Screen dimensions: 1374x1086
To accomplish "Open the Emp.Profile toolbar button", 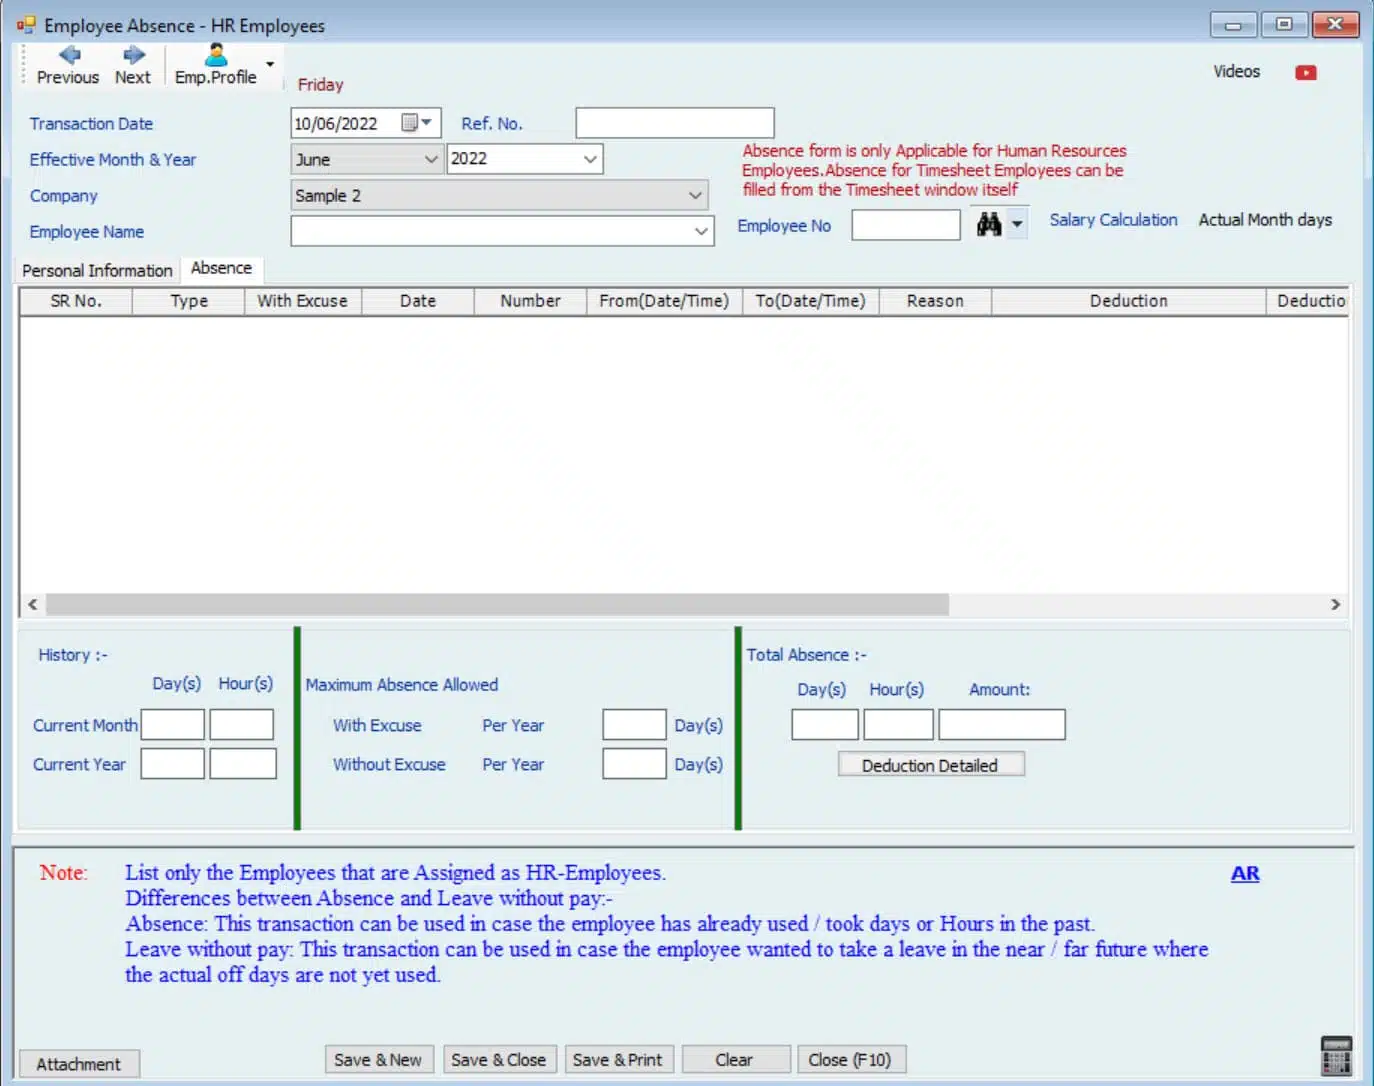I will (x=216, y=65).
